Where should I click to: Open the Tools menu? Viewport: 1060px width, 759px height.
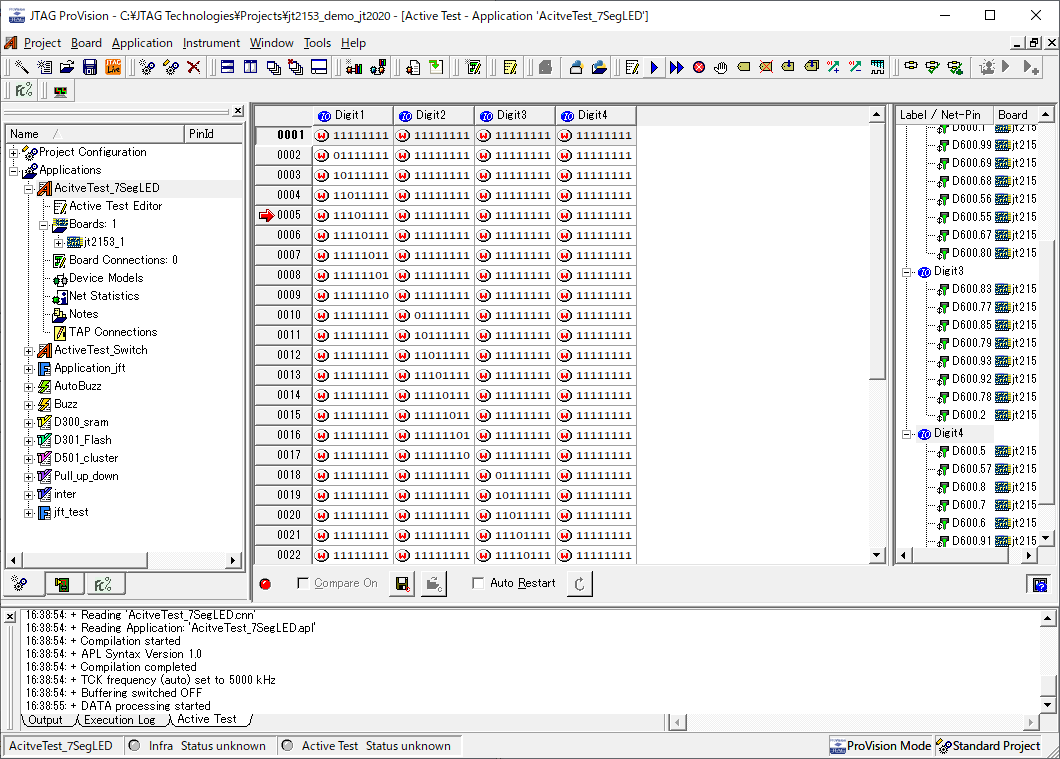click(317, 43)
